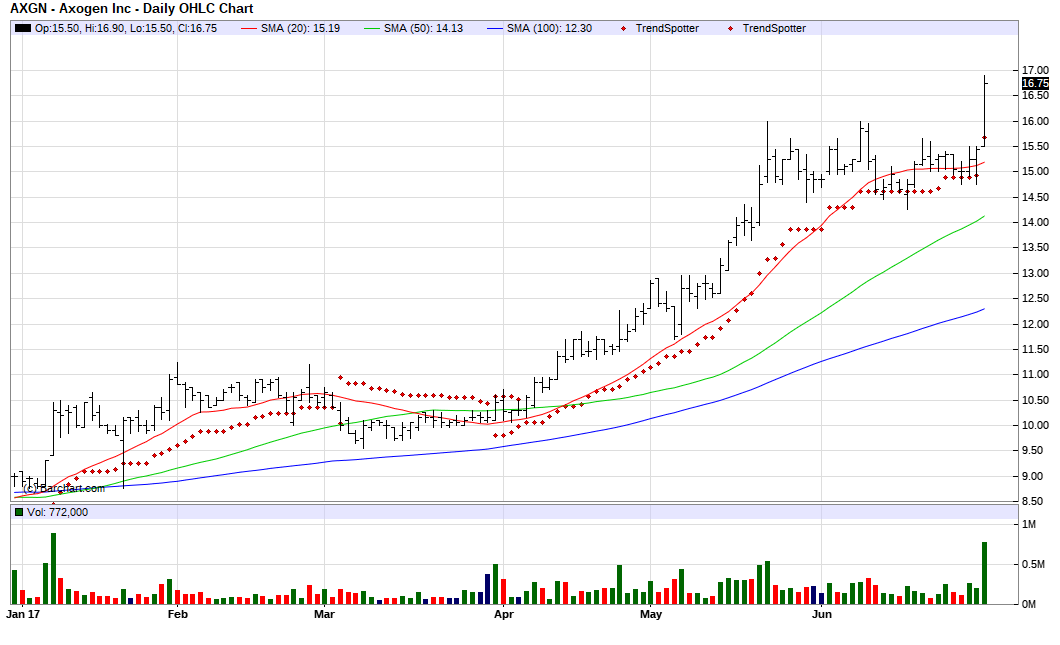Click the Feb date axis label
Viewport: 1060px width, 645px height.
177,615
